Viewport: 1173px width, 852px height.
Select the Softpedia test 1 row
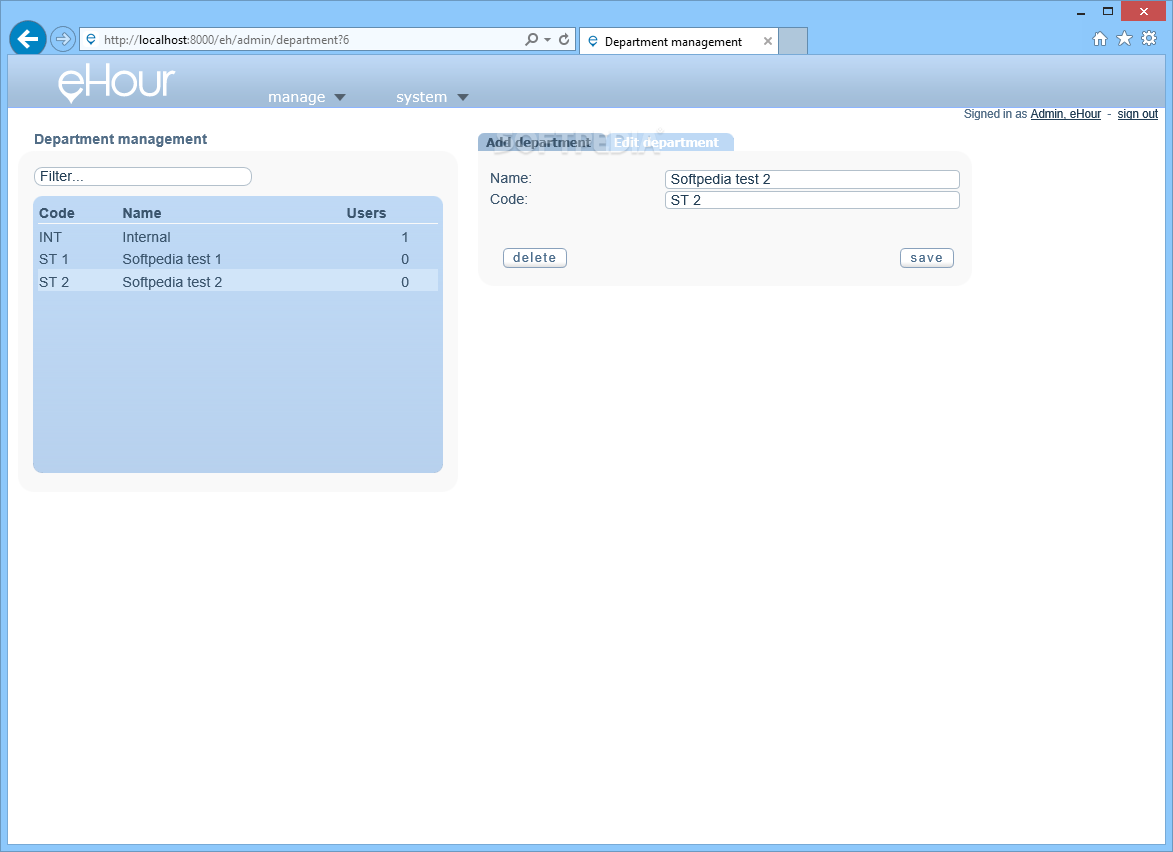pyautogui.click(x=238, y=259)
